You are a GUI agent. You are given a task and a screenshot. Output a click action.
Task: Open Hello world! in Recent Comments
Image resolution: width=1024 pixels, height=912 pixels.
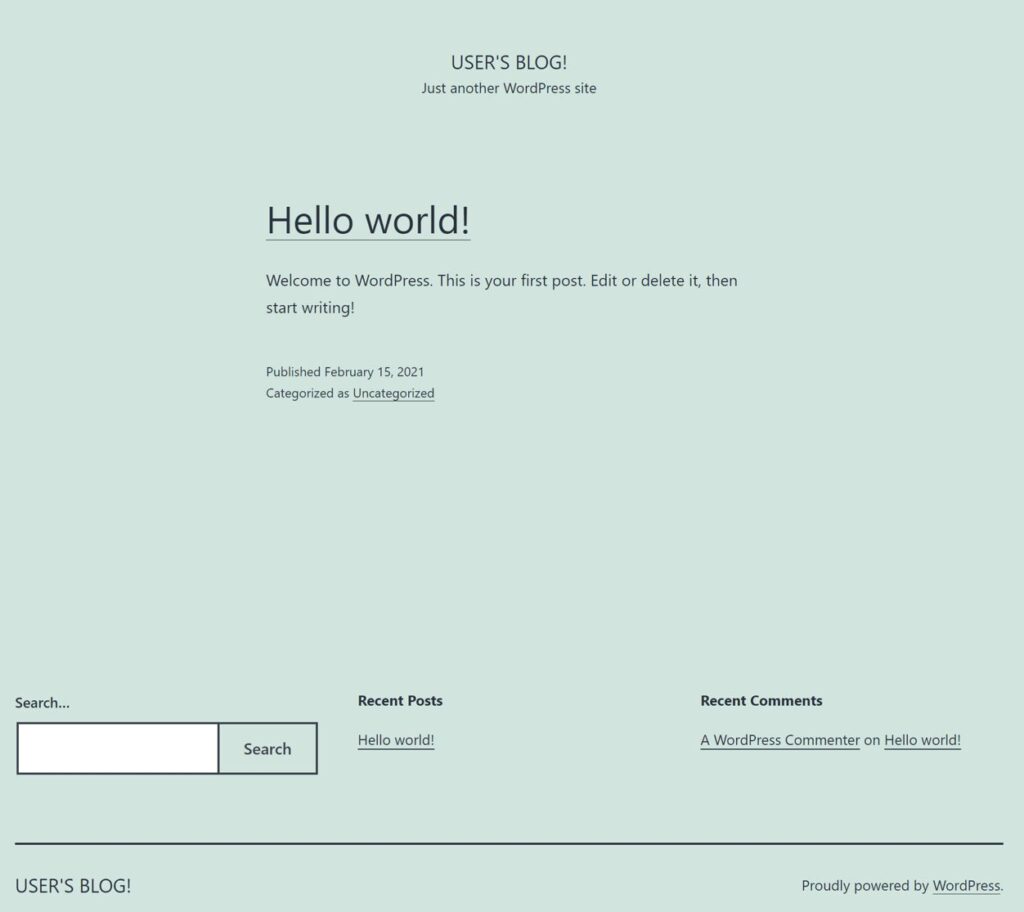922,740
